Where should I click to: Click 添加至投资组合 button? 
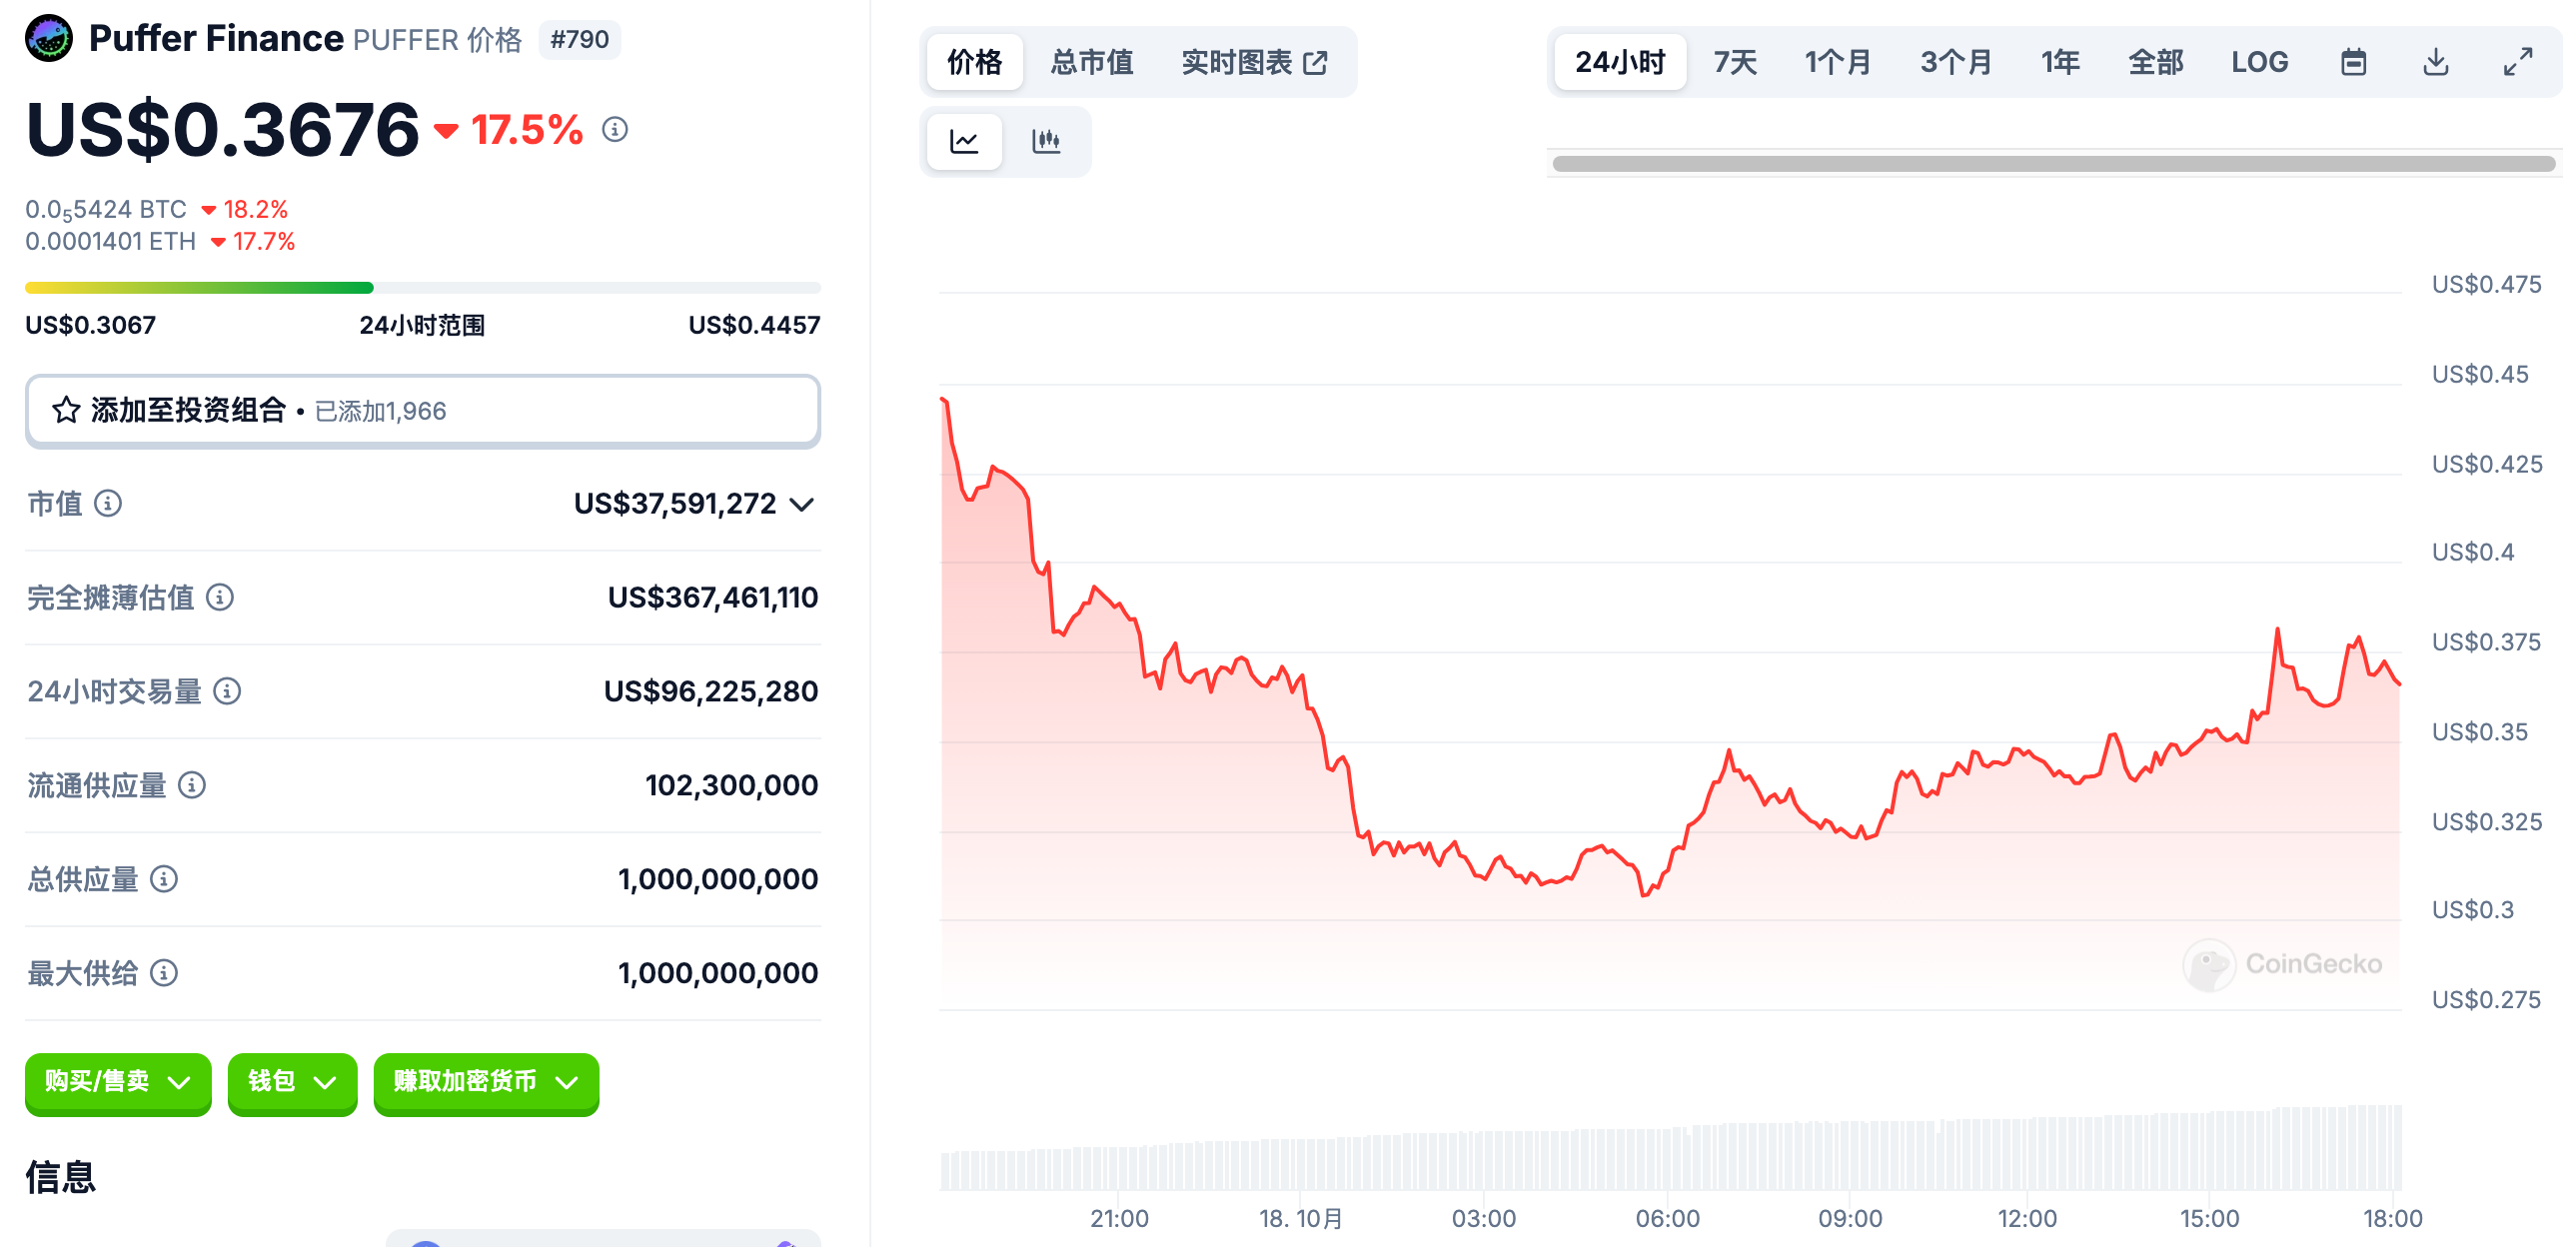pos(422,411)
